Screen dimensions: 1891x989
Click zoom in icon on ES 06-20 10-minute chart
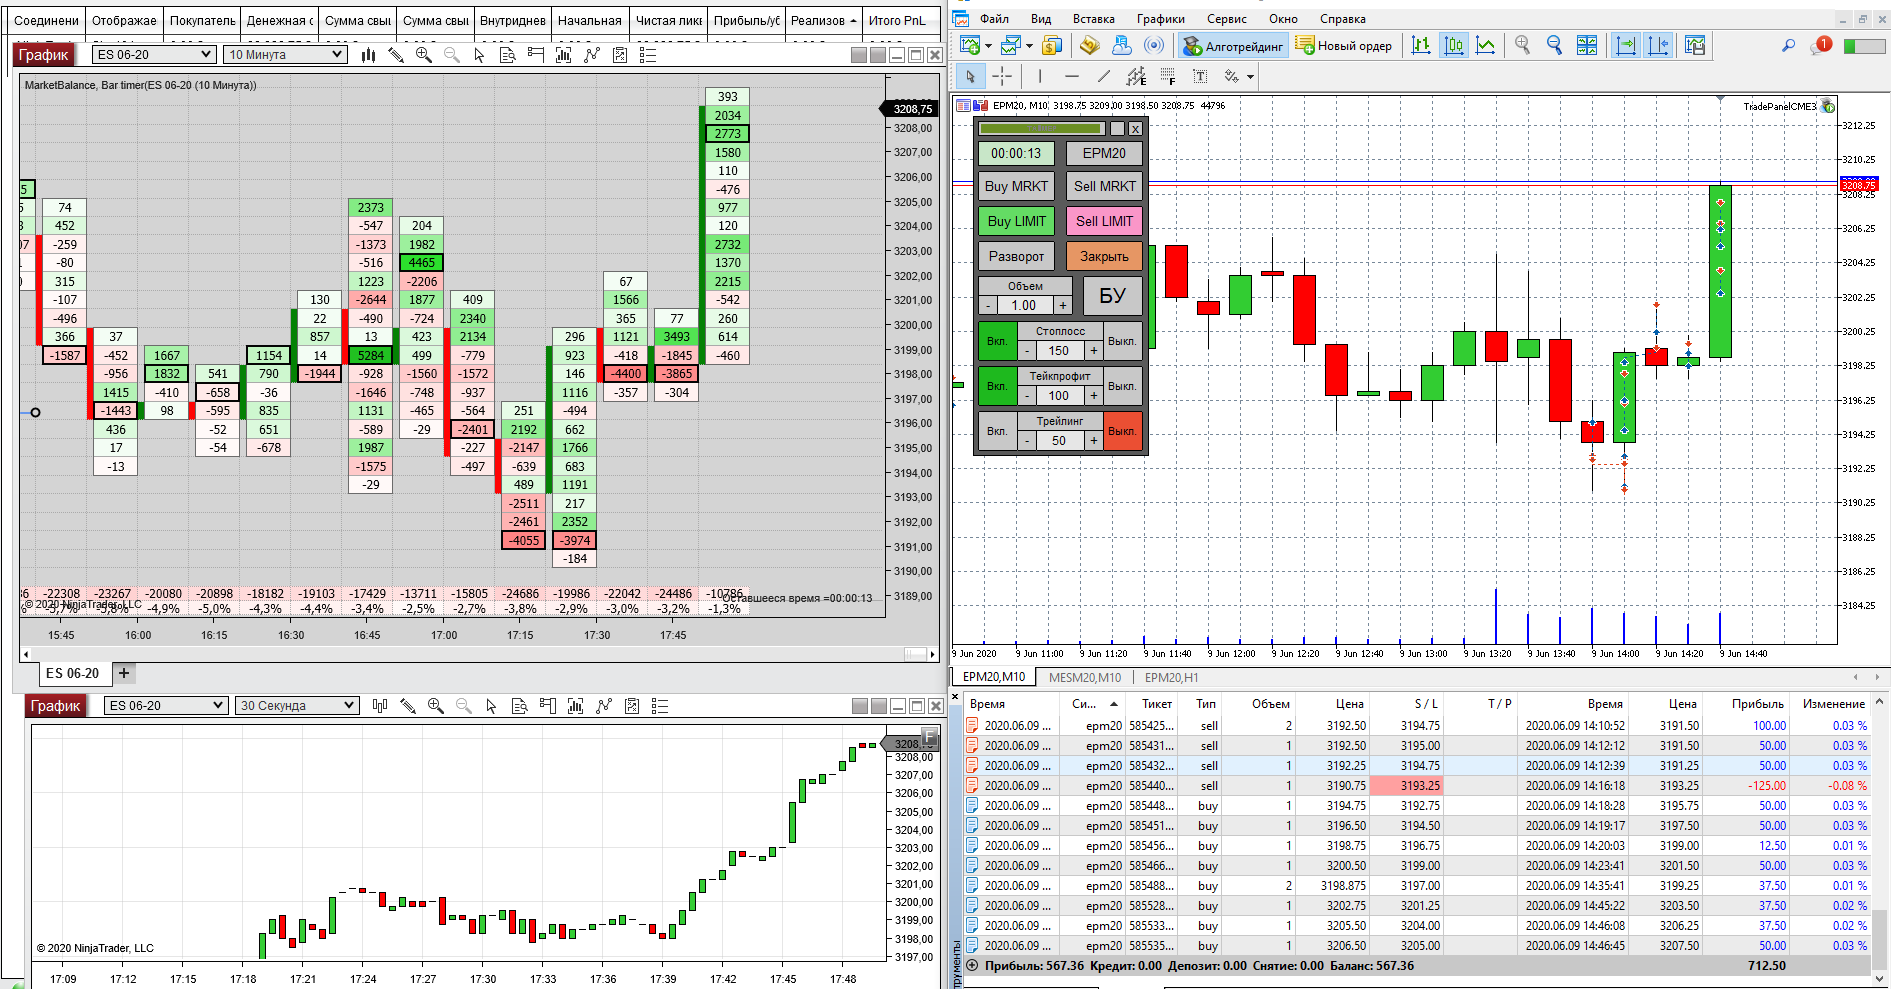tap(424, 55)
